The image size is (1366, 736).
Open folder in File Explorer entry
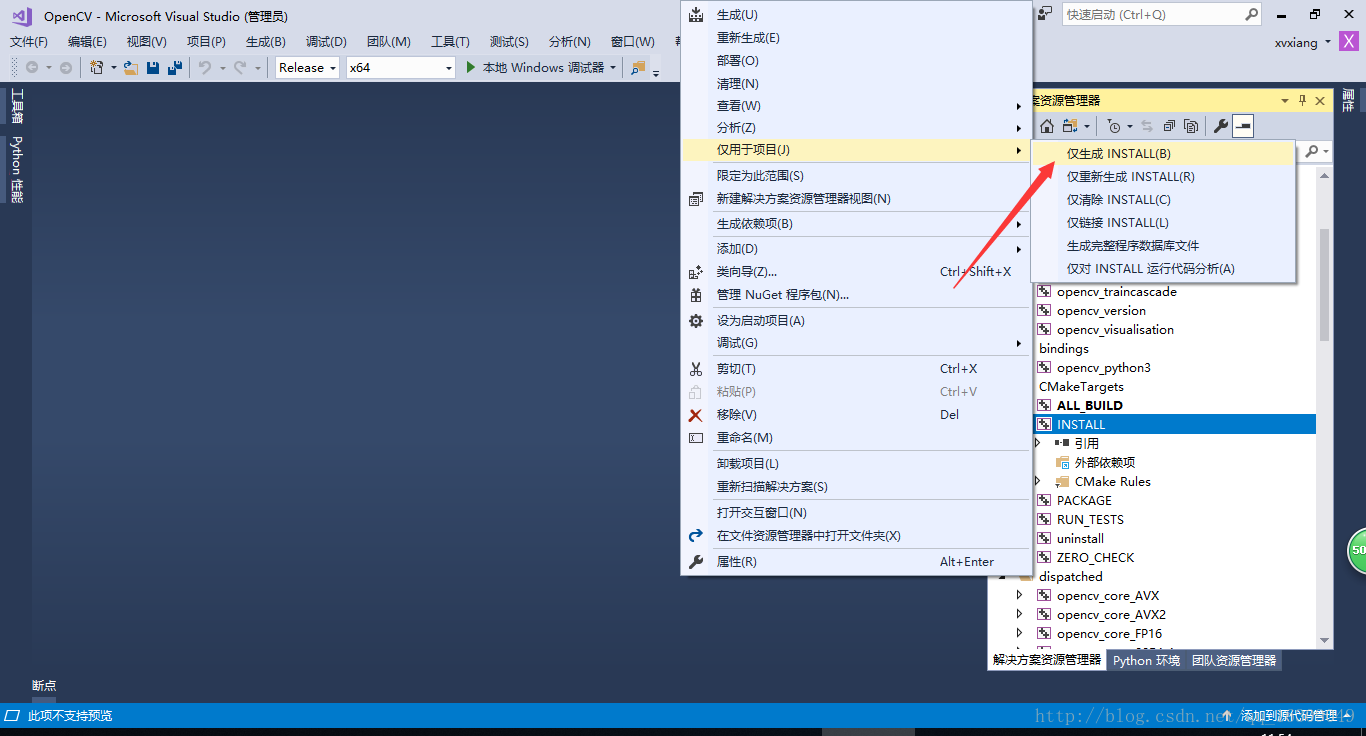pyautogui.click(x=855, y=536)
